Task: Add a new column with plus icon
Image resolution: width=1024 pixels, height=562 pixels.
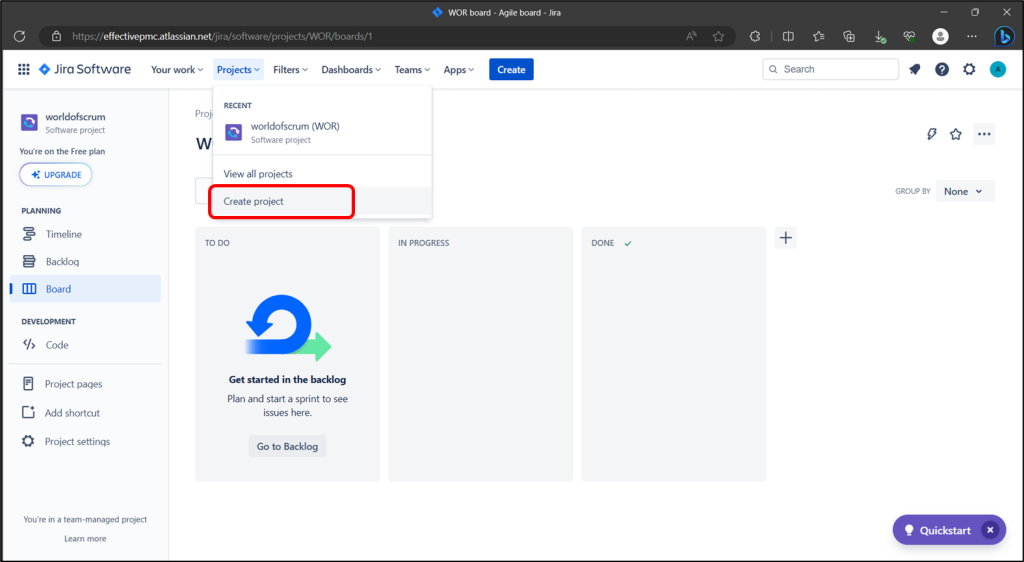Action: (786, 238)
